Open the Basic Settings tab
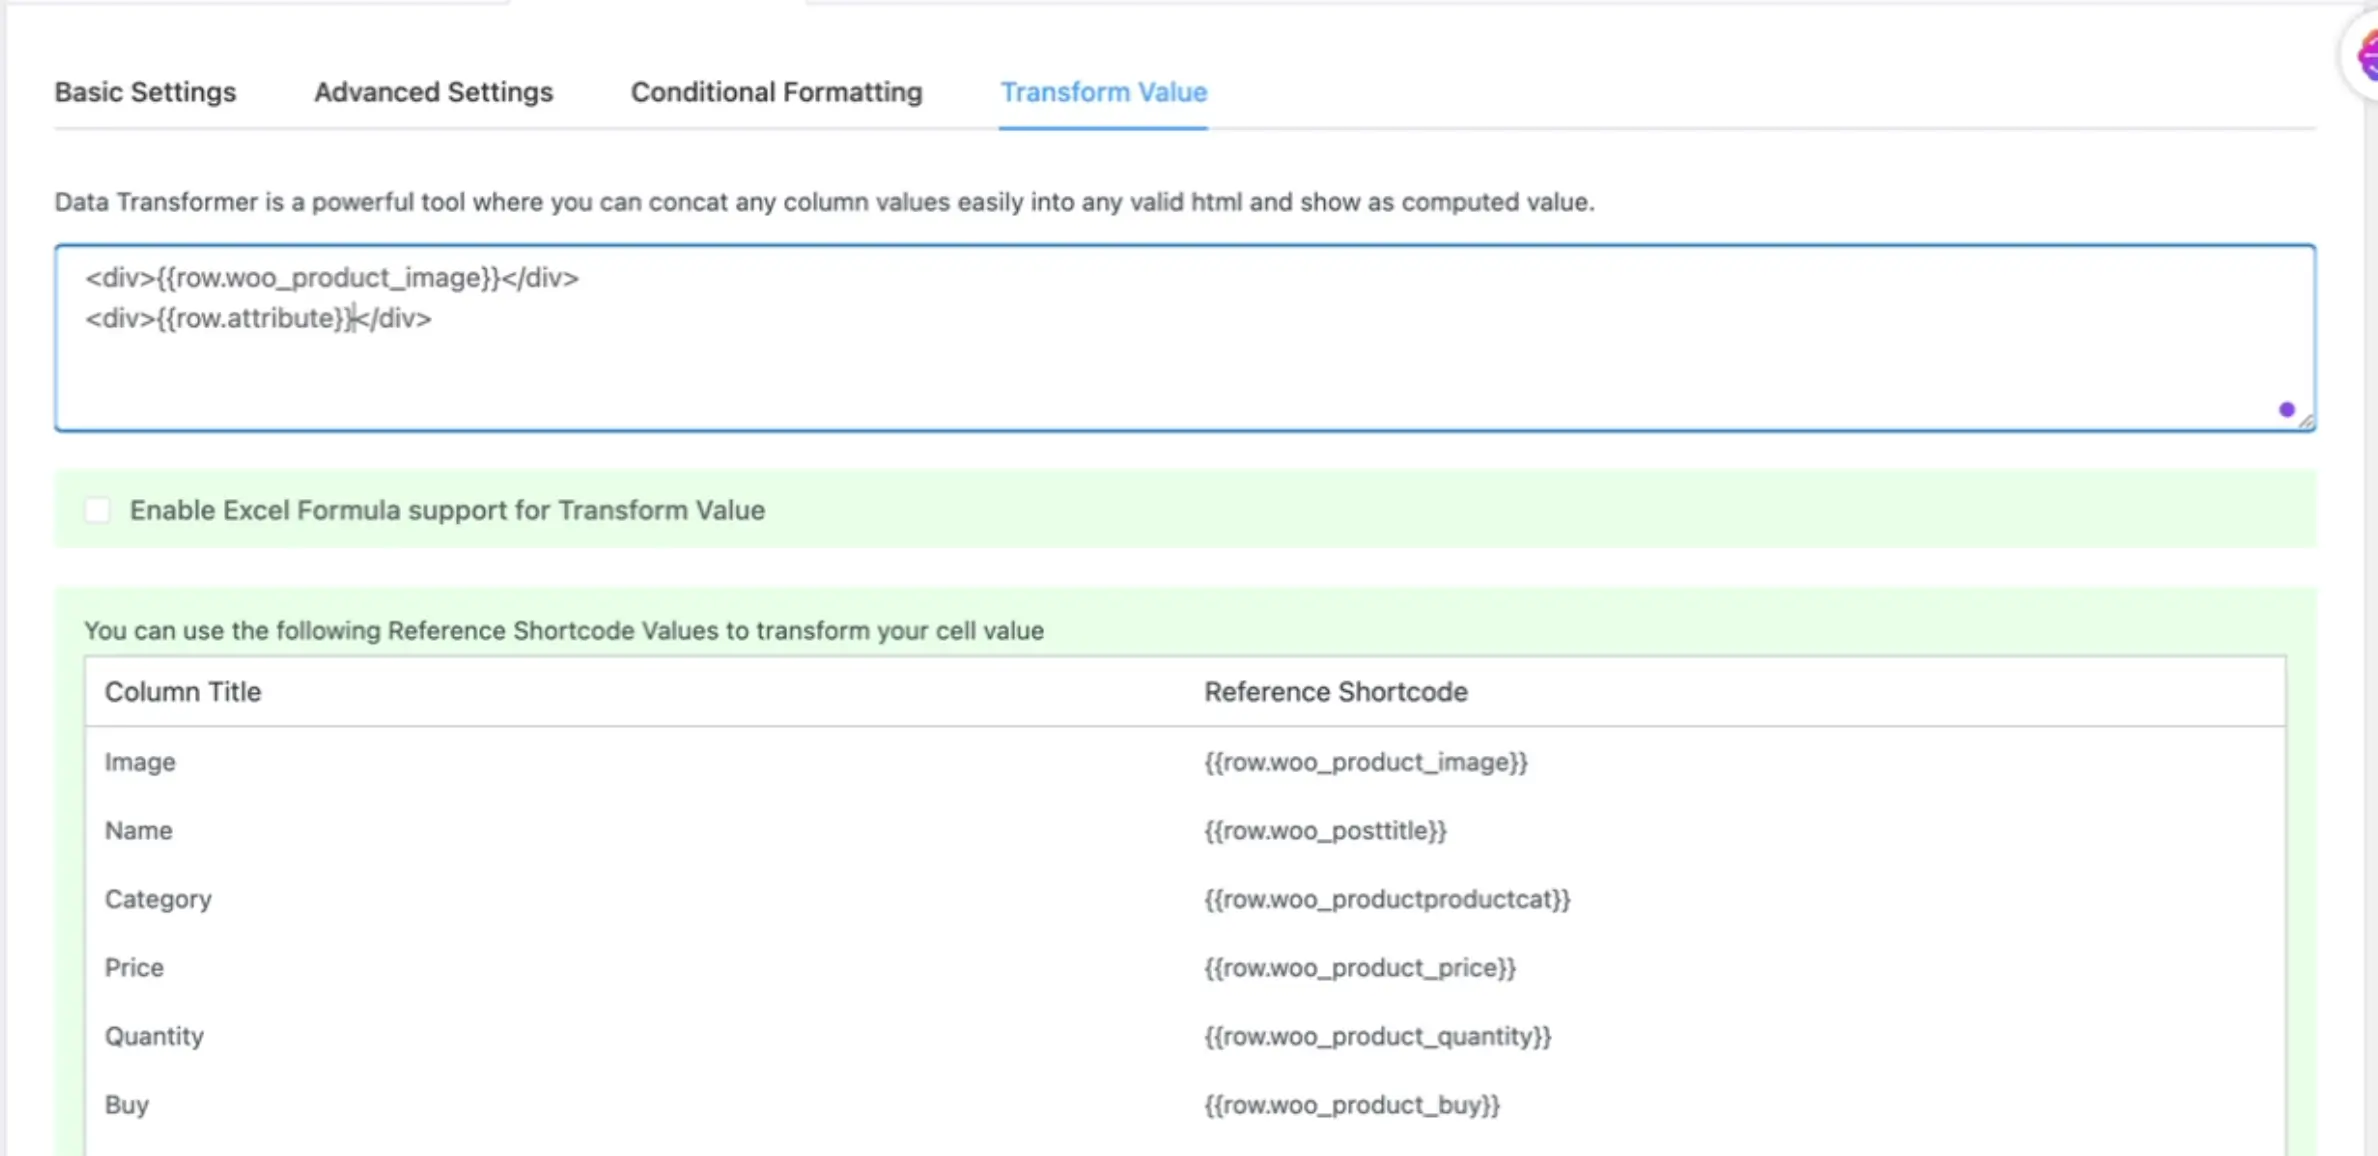The width and height of the screenshot is (2378, 1156). [x=145, y=92]
